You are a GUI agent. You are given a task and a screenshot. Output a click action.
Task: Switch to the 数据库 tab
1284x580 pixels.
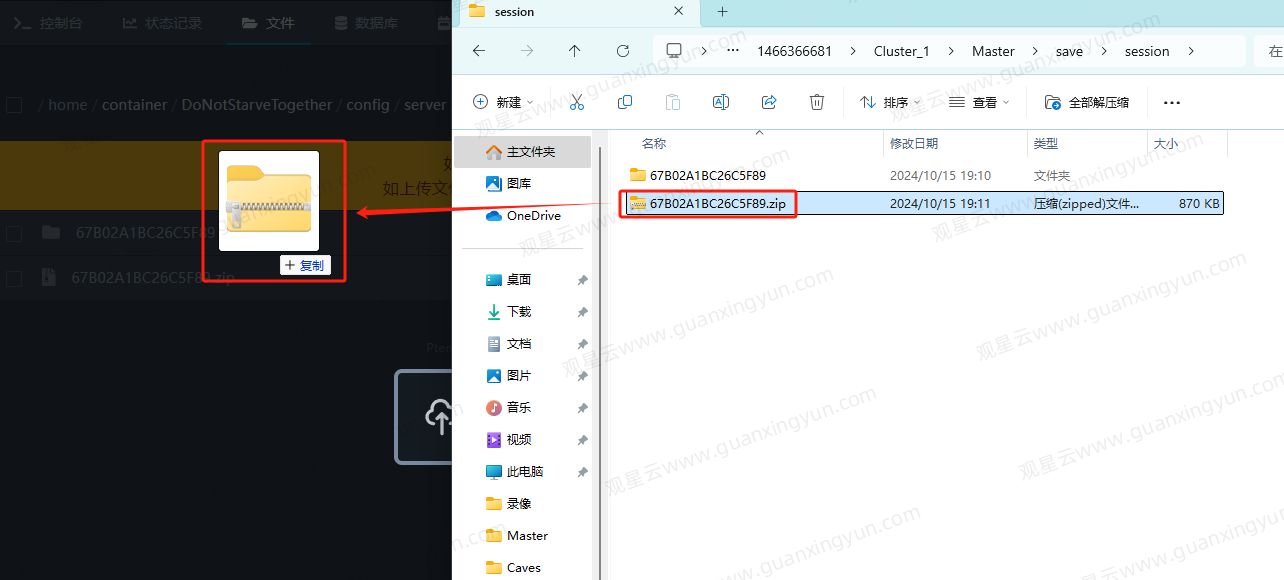[366, 23]
